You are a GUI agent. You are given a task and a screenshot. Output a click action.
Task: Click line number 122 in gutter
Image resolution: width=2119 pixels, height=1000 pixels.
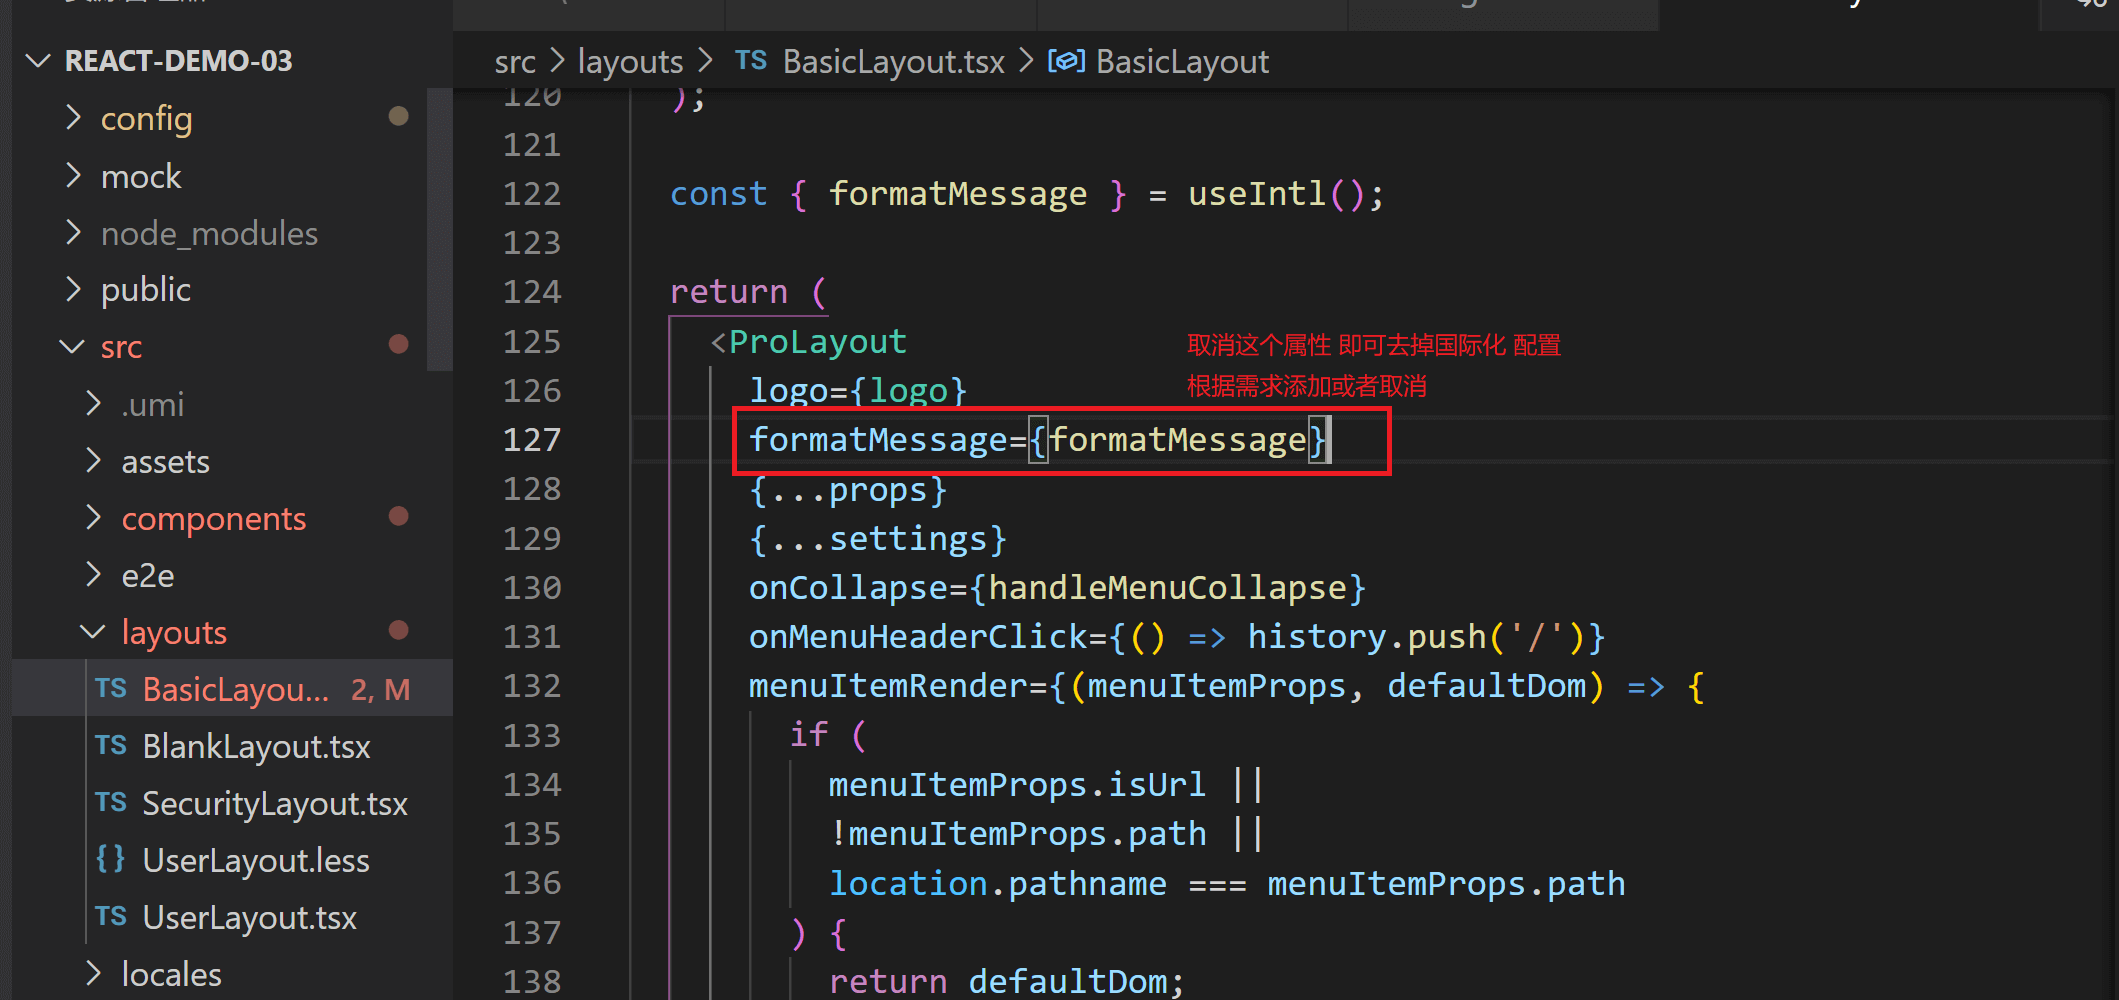(531, 194)
